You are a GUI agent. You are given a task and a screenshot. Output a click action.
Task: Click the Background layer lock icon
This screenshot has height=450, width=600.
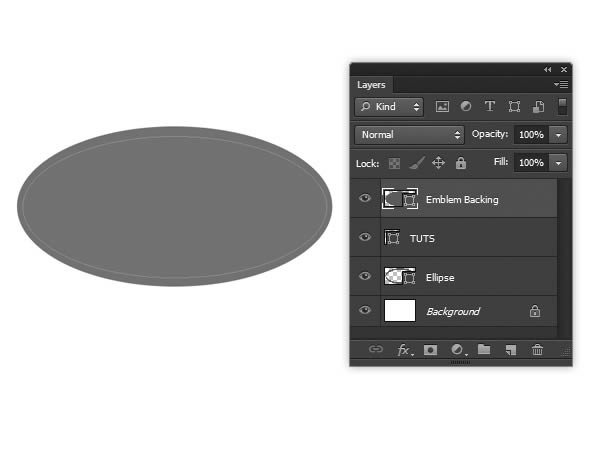(535, 311)
